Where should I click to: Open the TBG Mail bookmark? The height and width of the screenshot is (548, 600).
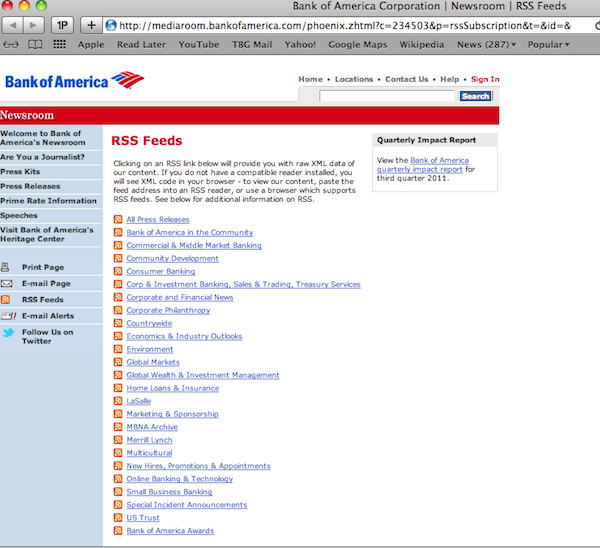click(x=252, y=45)
